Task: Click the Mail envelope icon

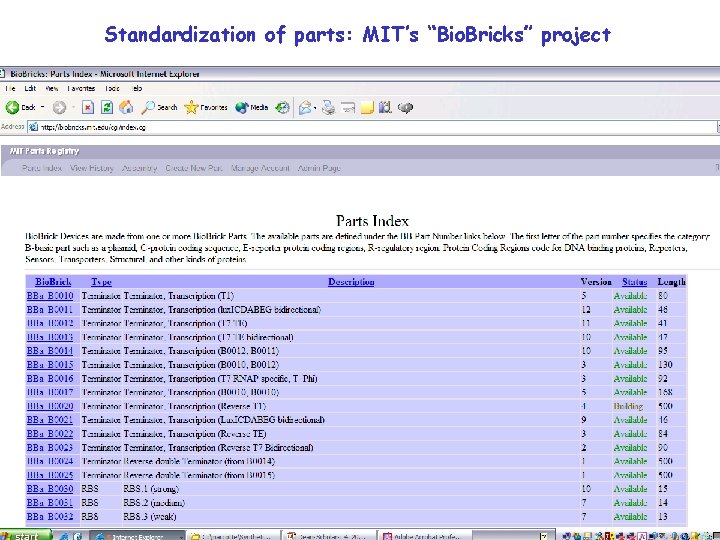Action: 305,107
